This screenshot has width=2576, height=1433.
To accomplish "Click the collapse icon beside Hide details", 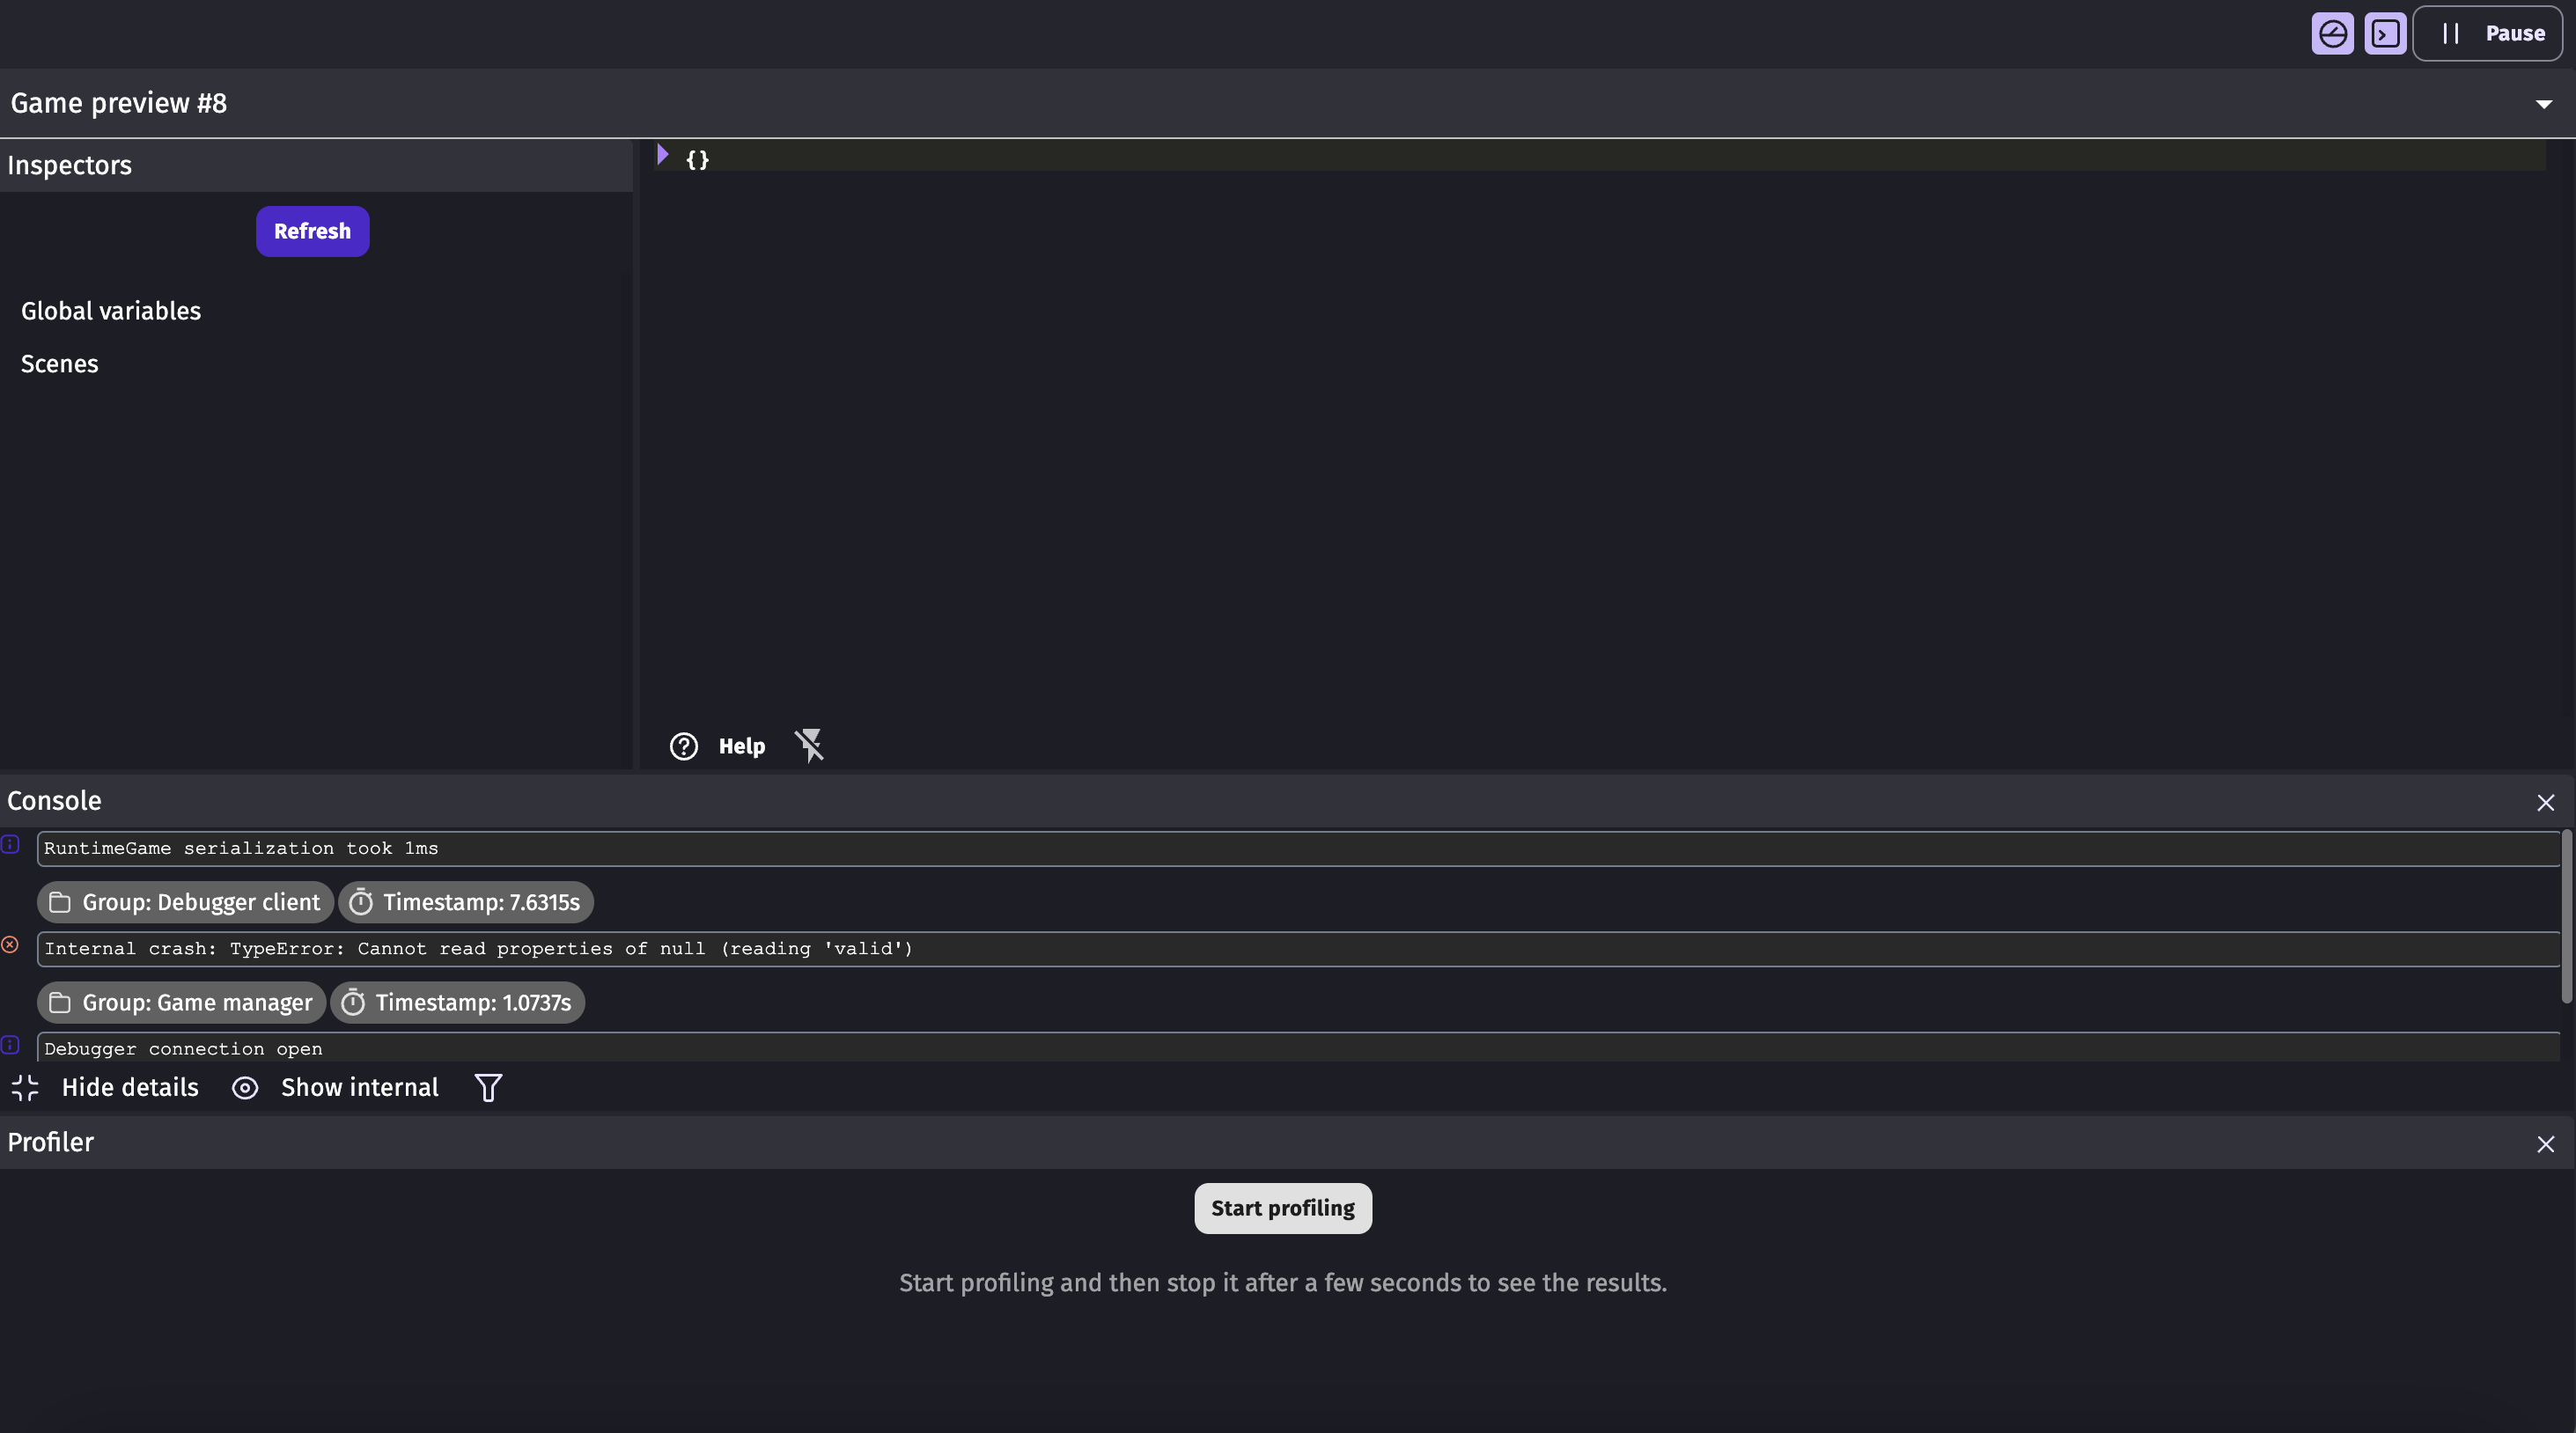I will [25, 1087].
